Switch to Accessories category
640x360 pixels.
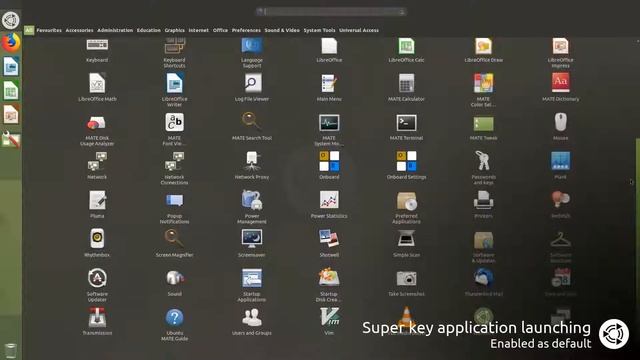pyautogui.click(x=79, y=30)
